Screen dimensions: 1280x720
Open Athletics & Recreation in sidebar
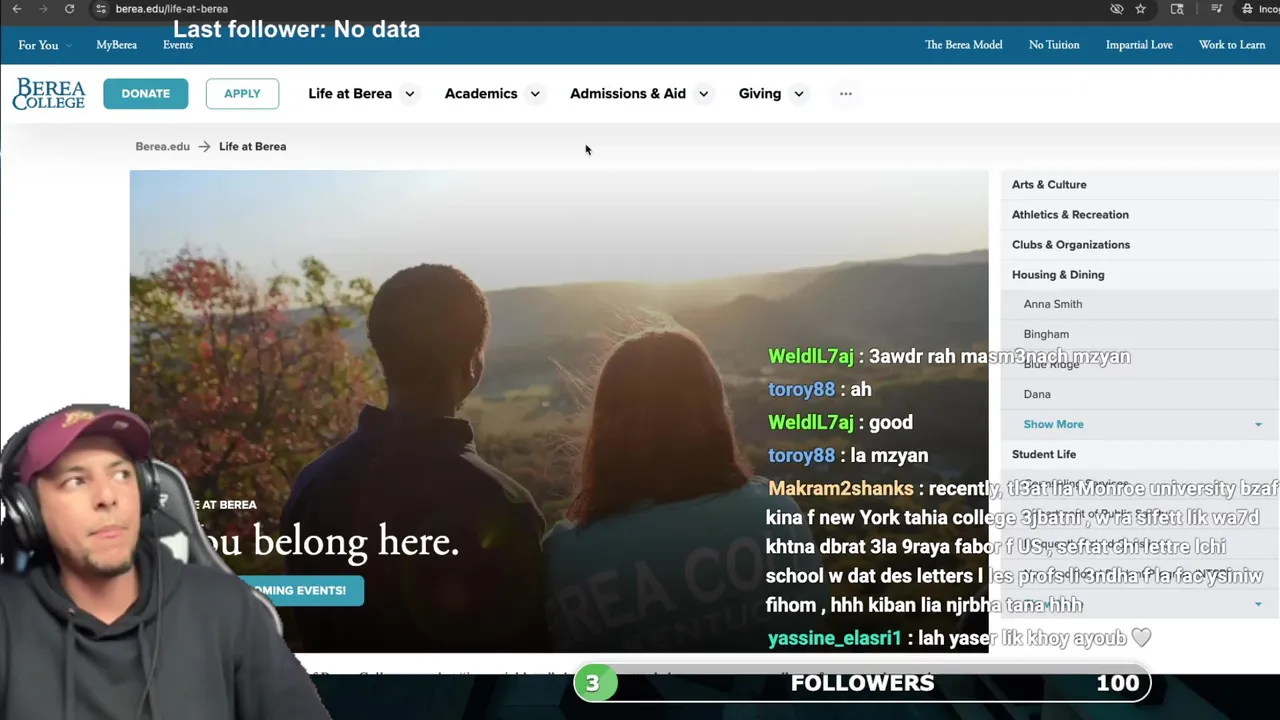click(1070, 215)
